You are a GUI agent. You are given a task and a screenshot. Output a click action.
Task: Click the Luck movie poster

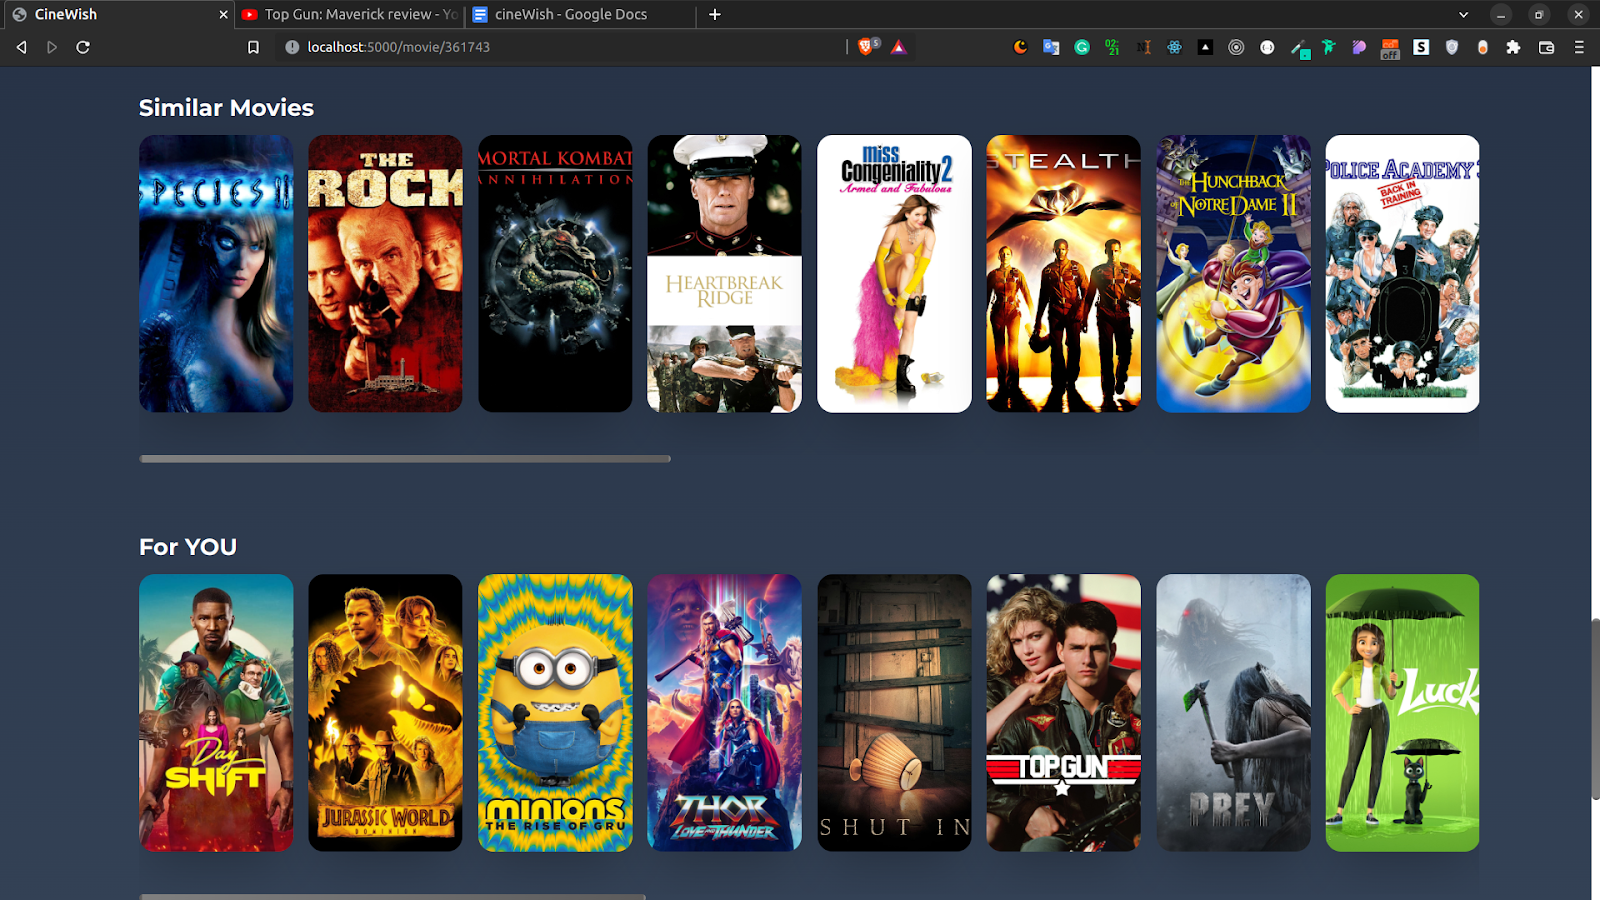(x=1402, y=713)
